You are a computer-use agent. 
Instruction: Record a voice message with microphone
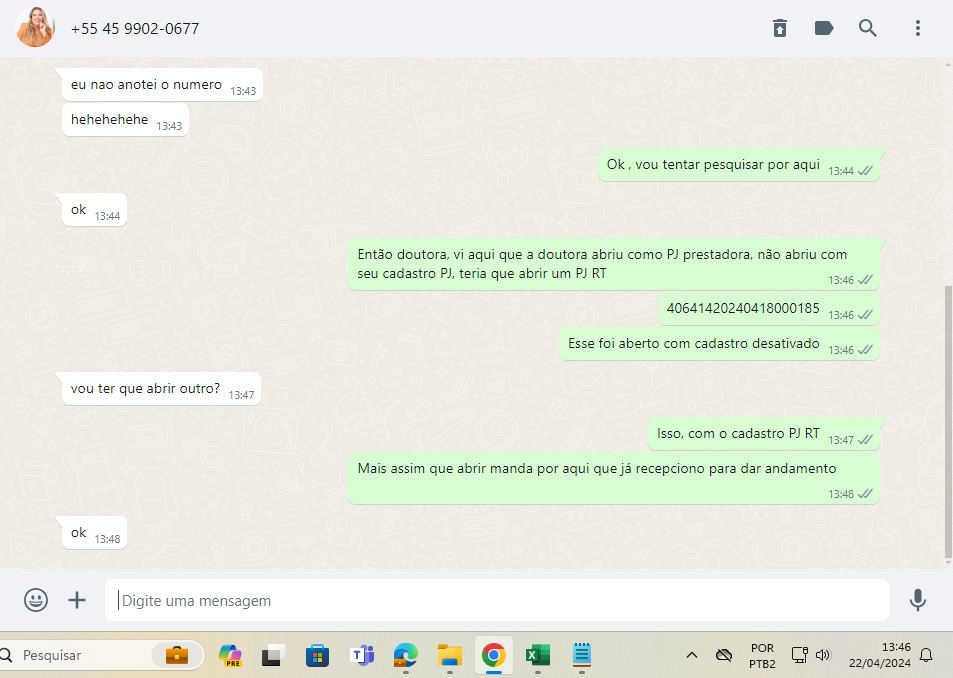click(917, 600)
